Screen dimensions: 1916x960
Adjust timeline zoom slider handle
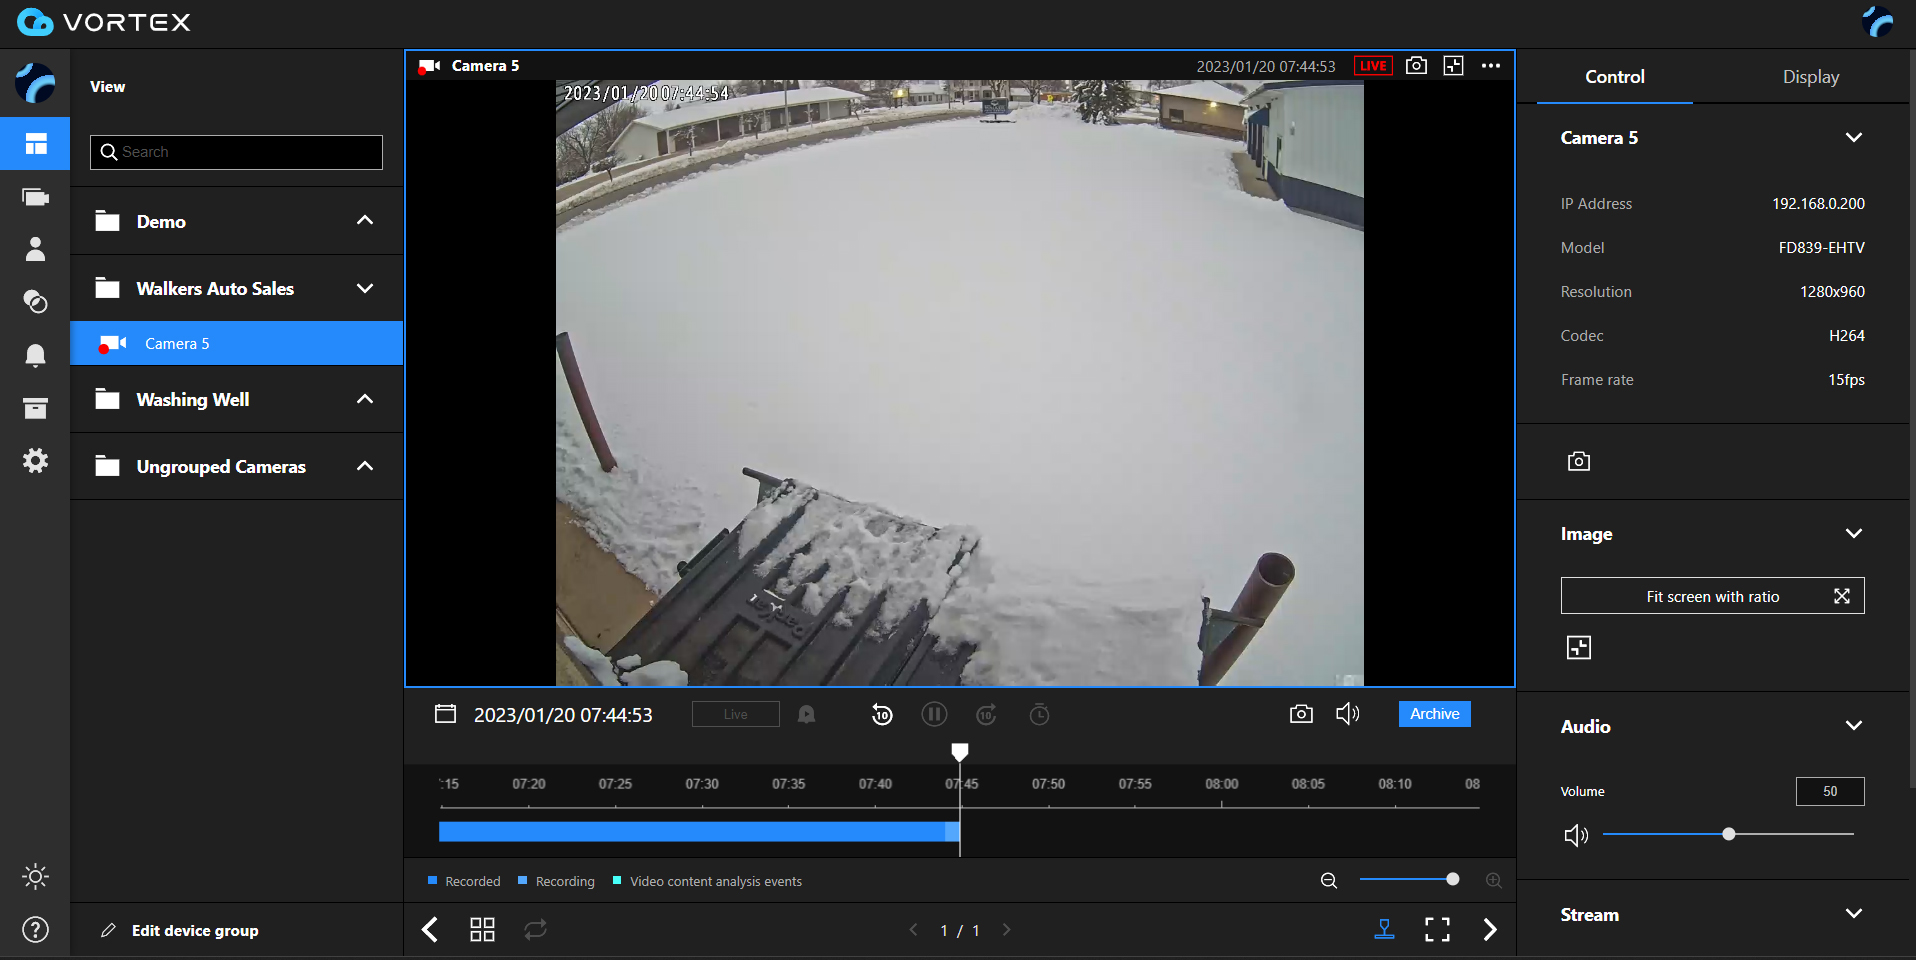[1452, 879]
